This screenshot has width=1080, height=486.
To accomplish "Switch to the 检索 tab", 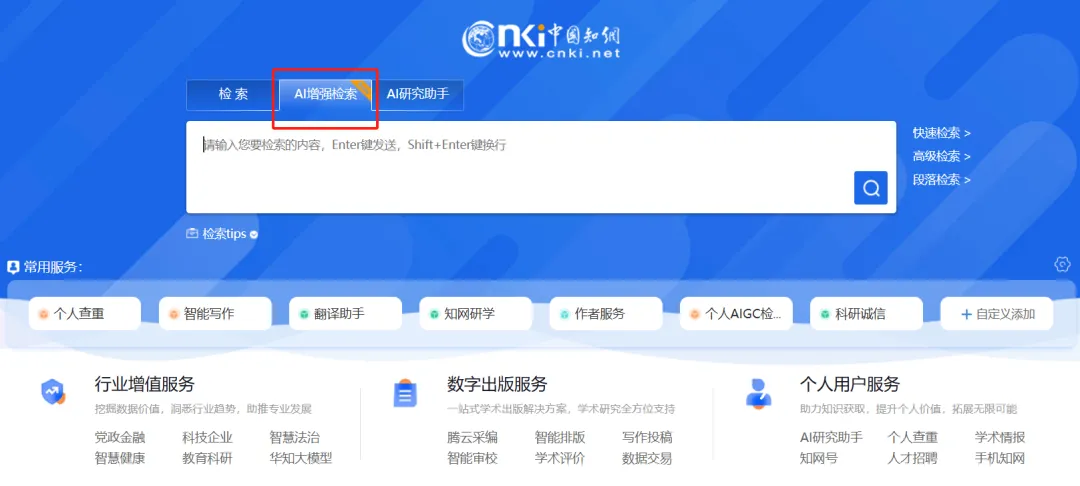I will pyautogui.click(x=233, y=95).
